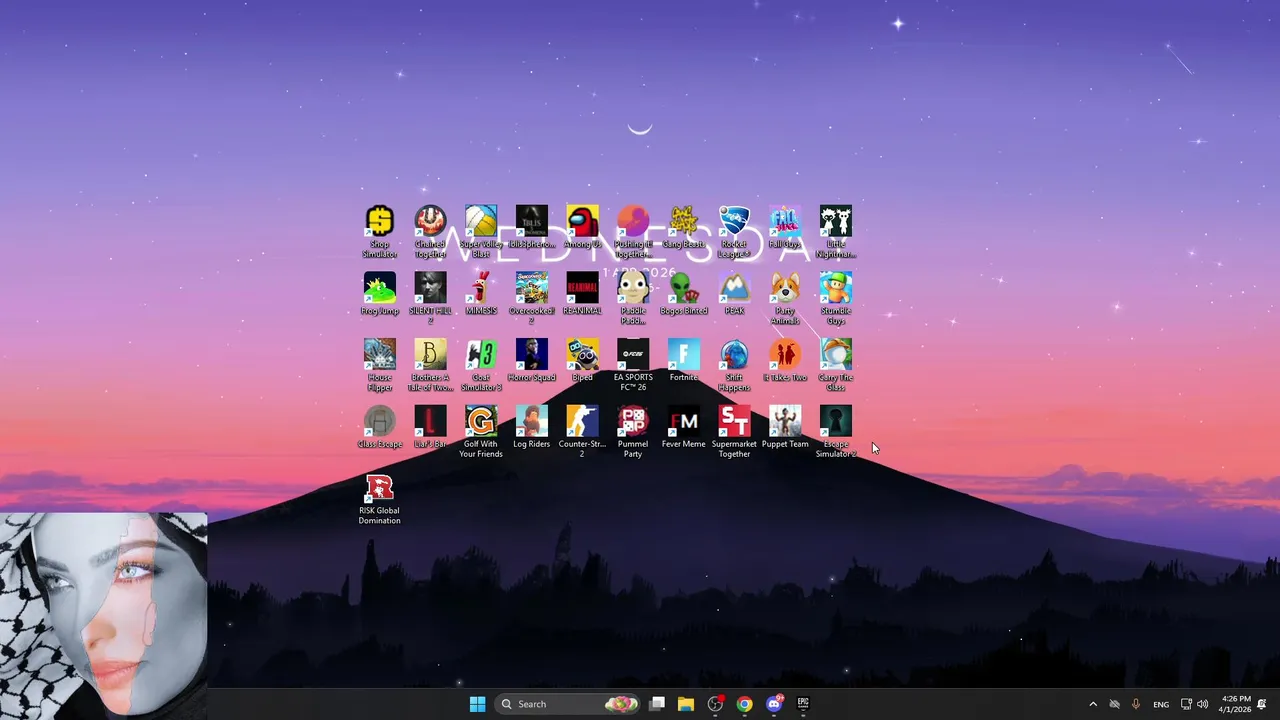1280x720 pixels.
Task: Open the volume control tray icon
Action: click(1203, 704)
